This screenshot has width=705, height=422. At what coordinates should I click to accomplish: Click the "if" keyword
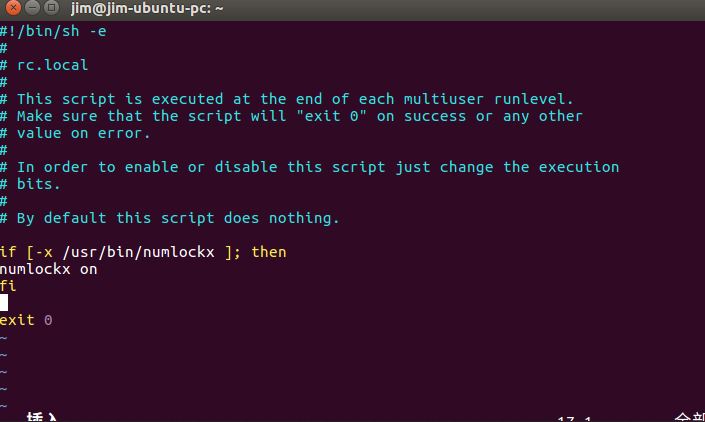tap(8, 252)
